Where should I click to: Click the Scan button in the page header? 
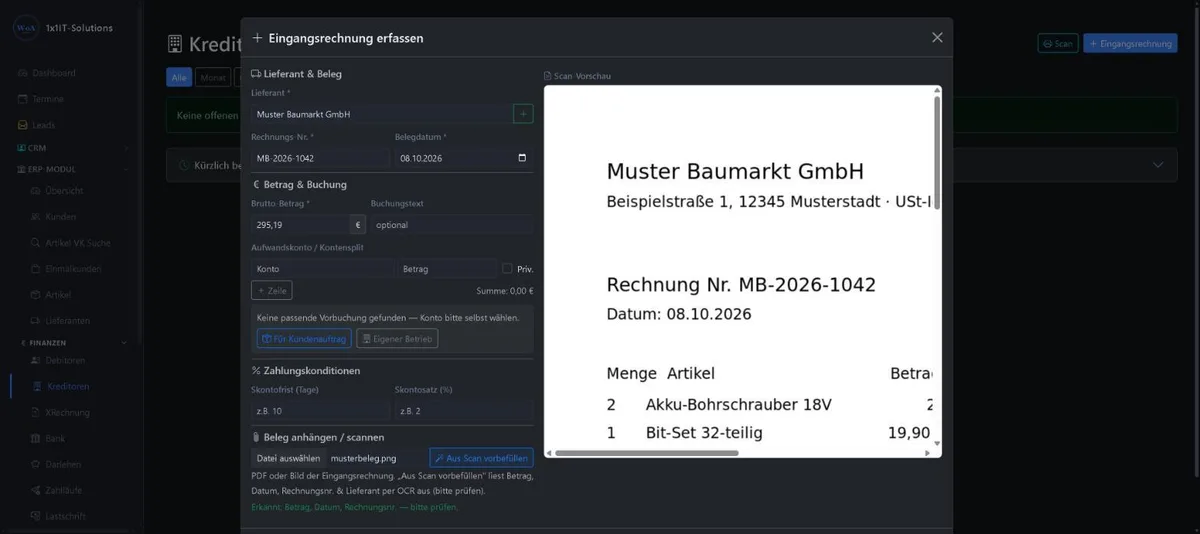point(1057,43)
